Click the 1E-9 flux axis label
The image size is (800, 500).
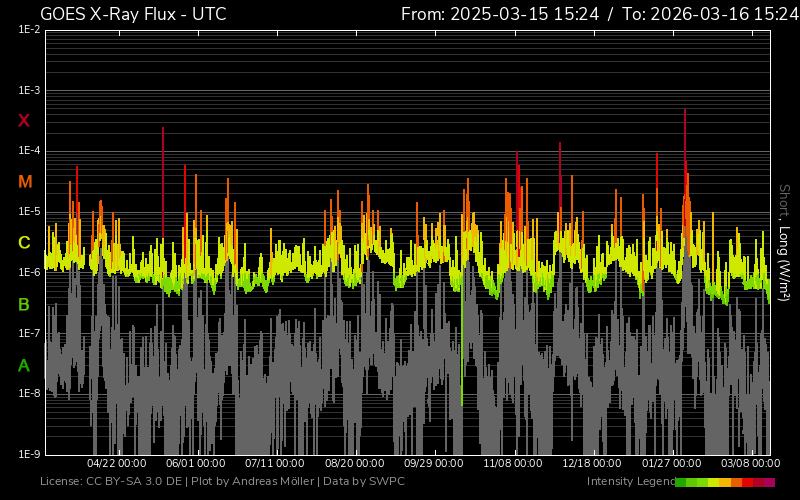click(x=30, y=454)
